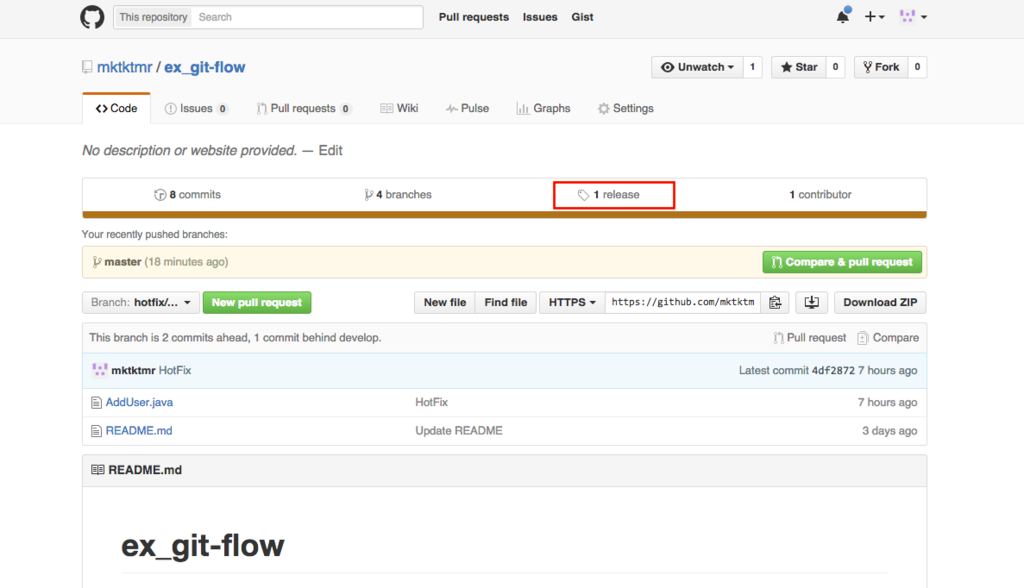Open Pull request link in branch bar
1024x588 pixels.
tap(809, 338)
